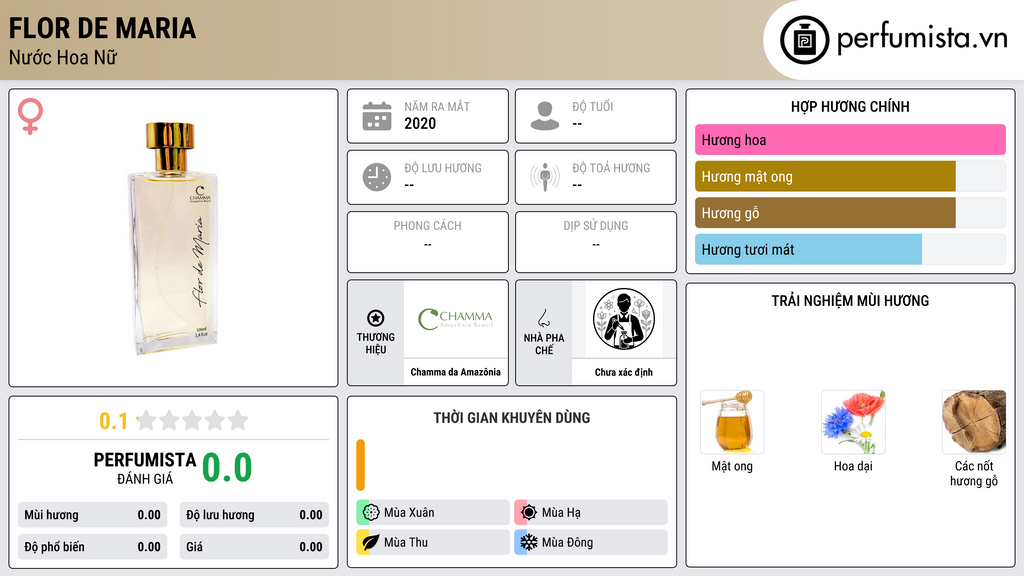
Task: Click the pink Hương hoa accord bar
Action: (x=850, y=140)
